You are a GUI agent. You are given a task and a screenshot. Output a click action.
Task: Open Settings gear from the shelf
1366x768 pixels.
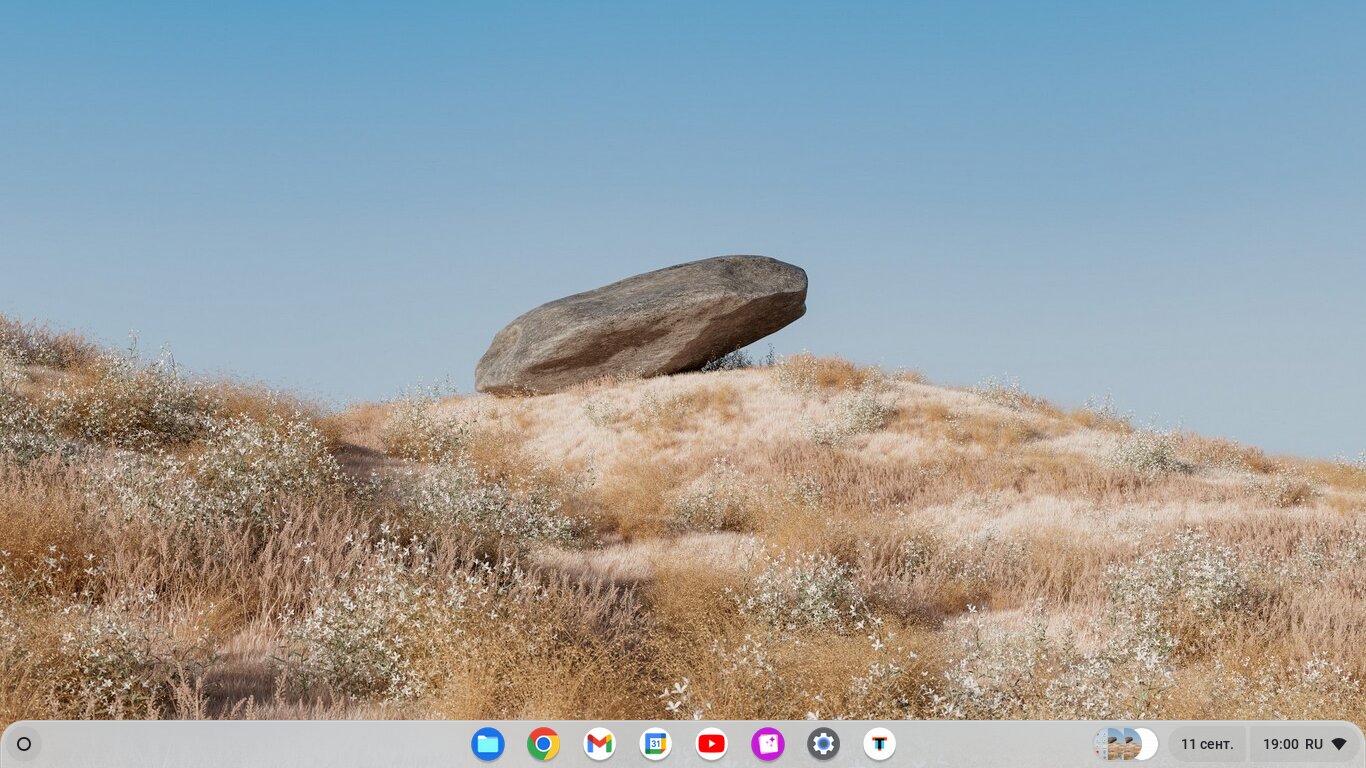click(824, 744)
